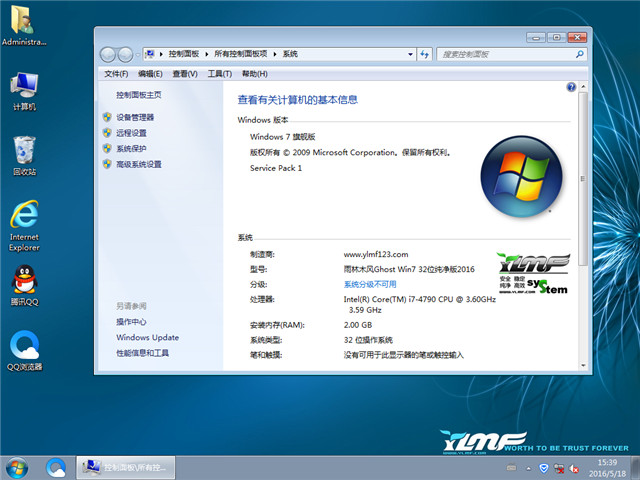Open 远程设置 link
This screenshot has height=480, width=640.
tap(131, 133)
